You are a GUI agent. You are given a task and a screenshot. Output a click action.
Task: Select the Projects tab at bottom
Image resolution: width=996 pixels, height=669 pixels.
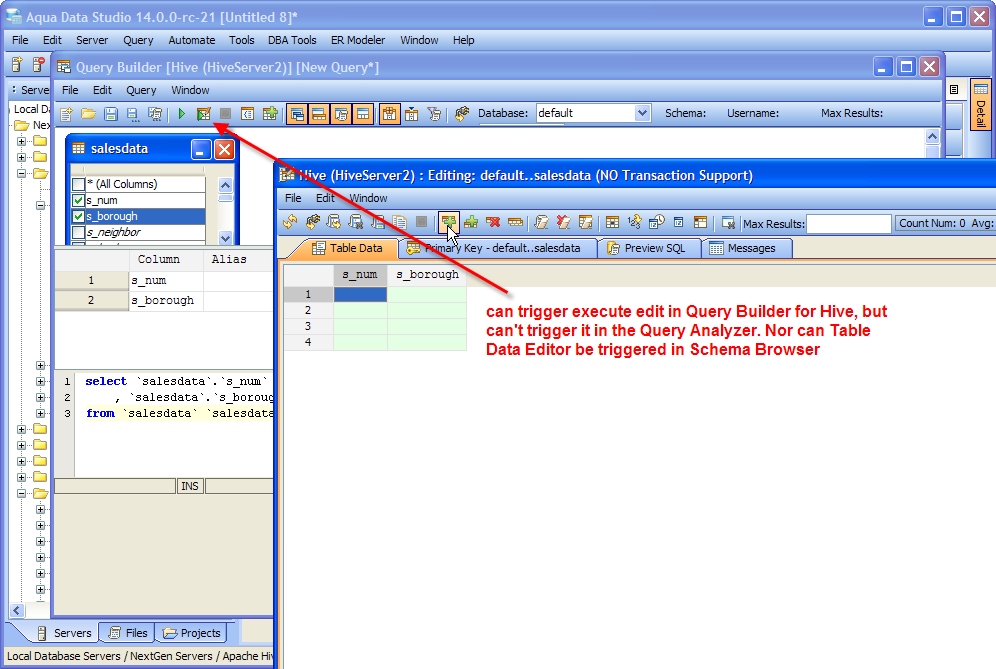point(191,633)
